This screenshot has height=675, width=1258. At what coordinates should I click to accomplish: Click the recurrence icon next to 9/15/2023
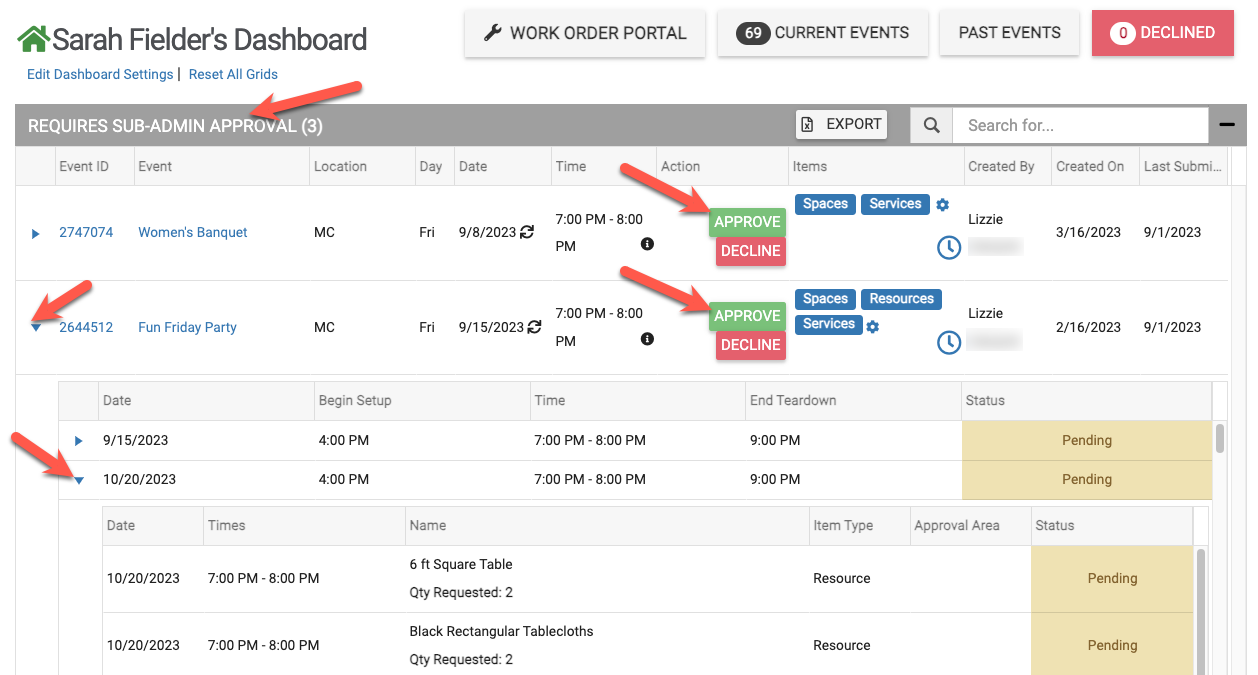click(535, 327)
